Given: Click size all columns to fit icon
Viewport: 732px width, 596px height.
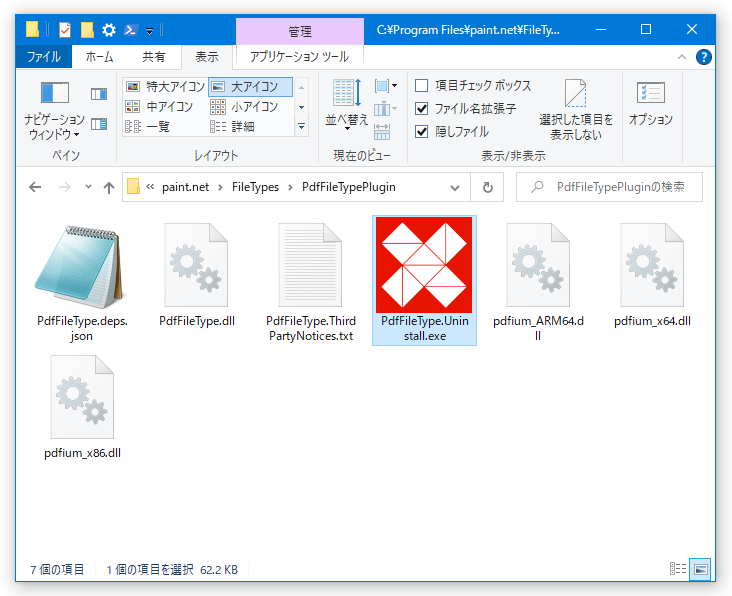Looking at the screenshot, I should (x=382, y=132).
